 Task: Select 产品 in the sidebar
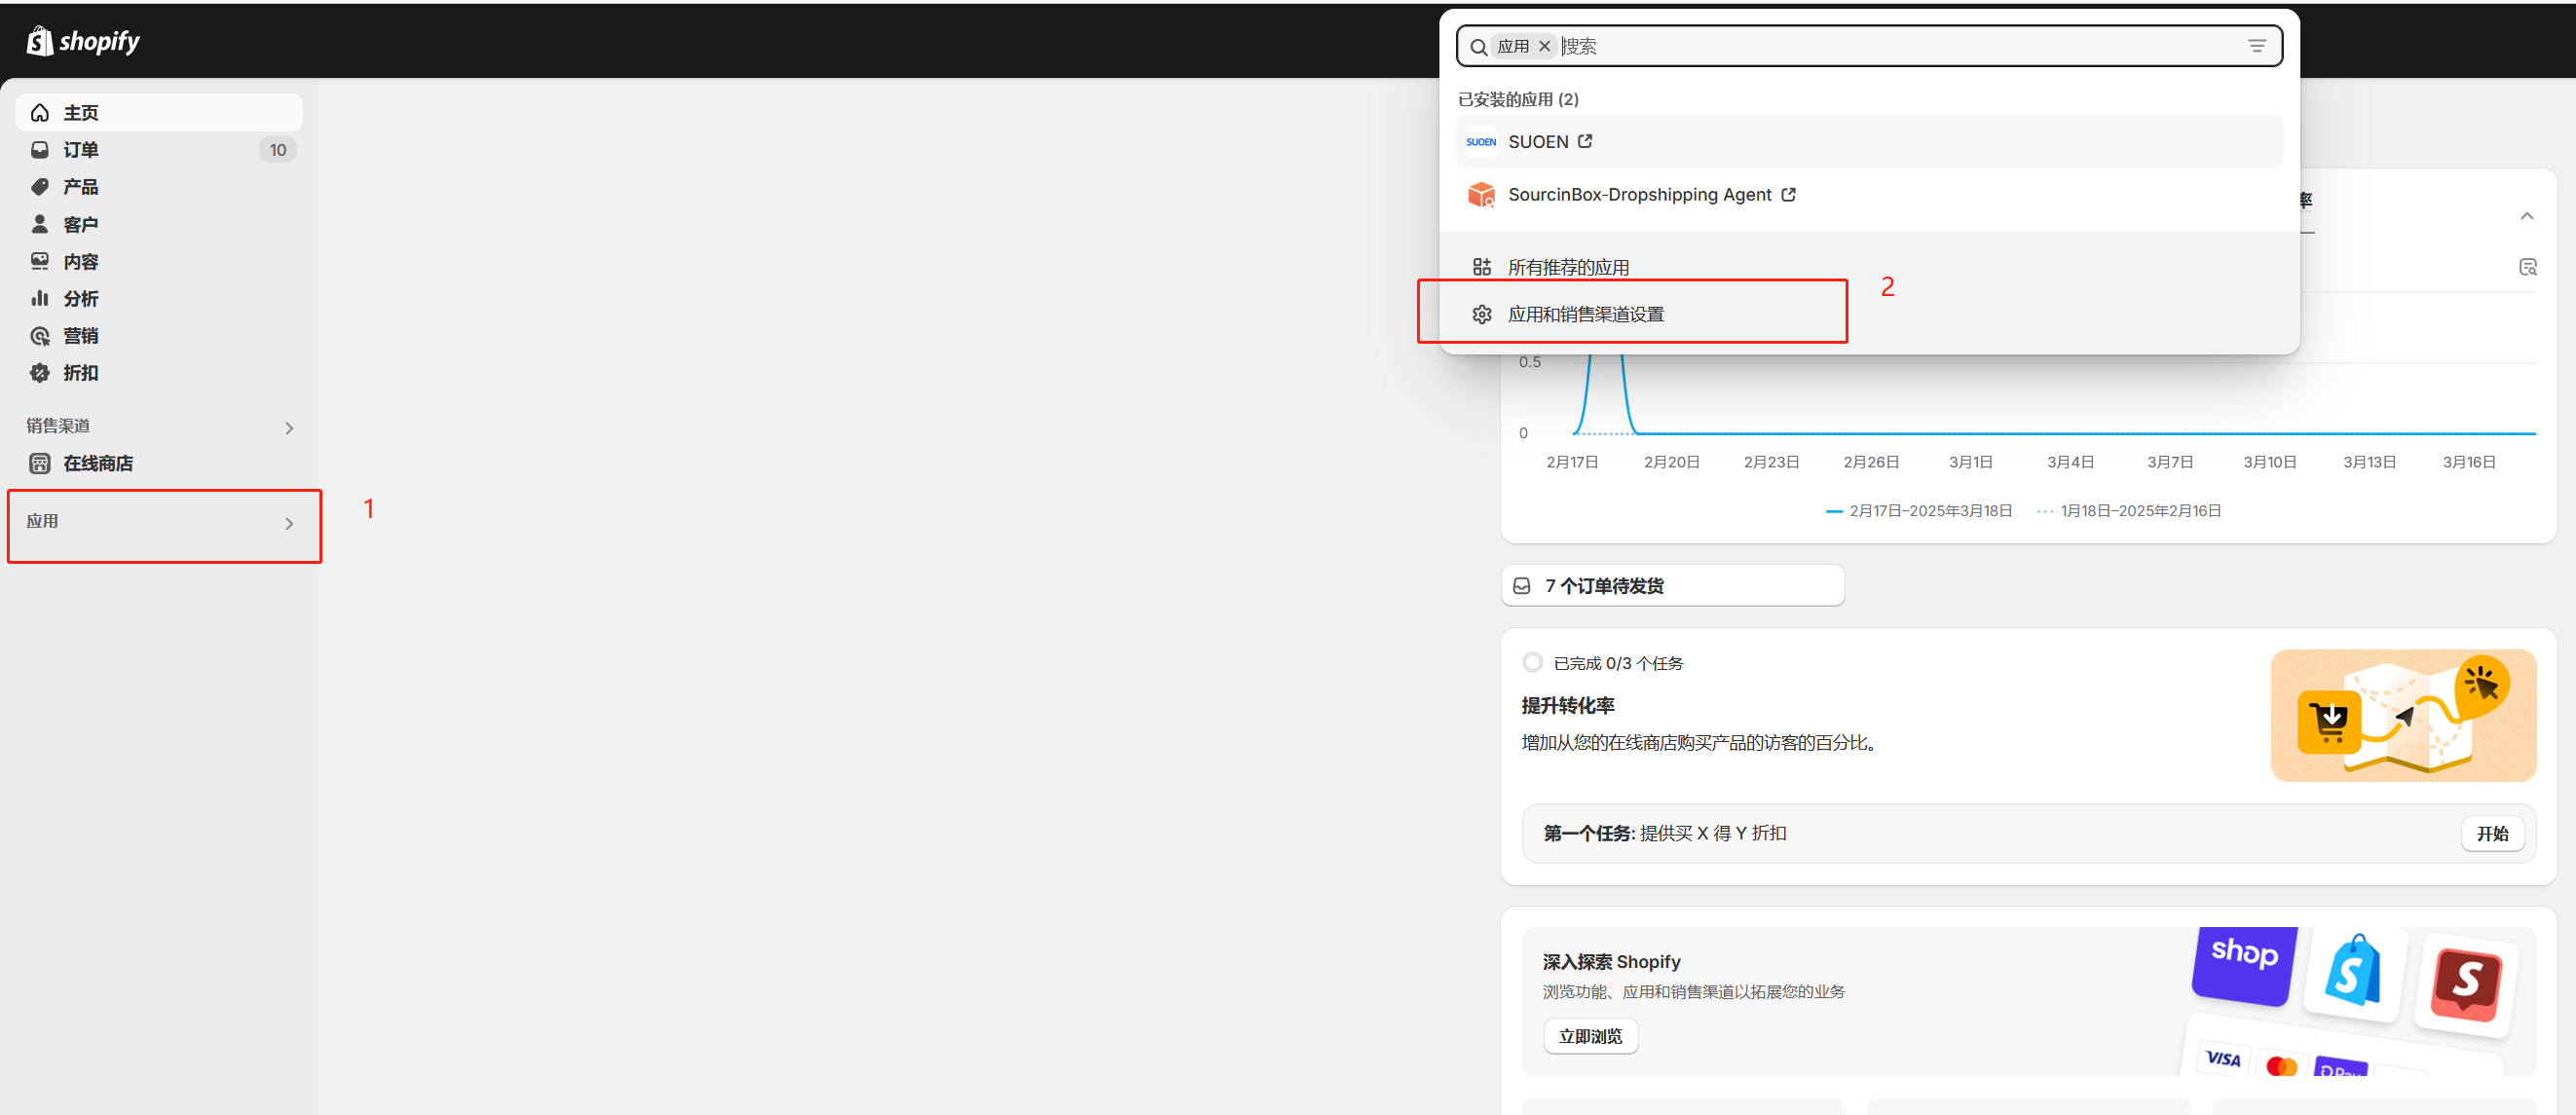159,187
